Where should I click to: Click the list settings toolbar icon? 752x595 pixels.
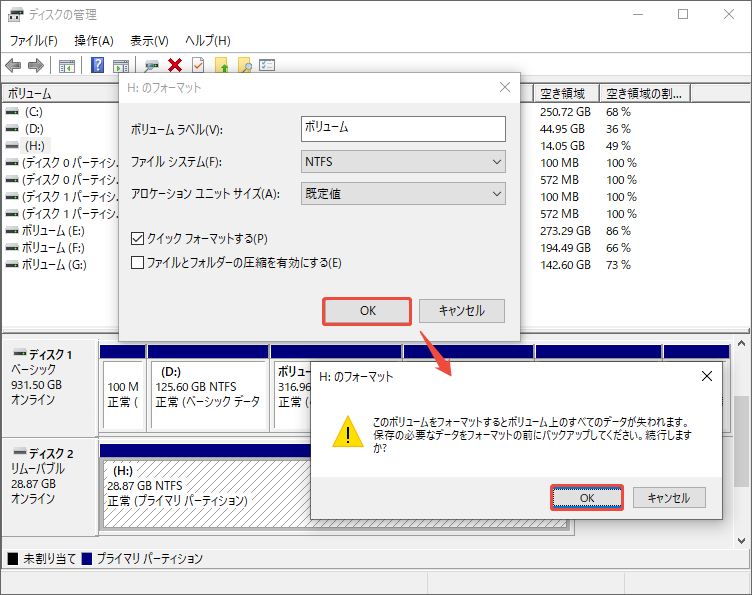267,65
